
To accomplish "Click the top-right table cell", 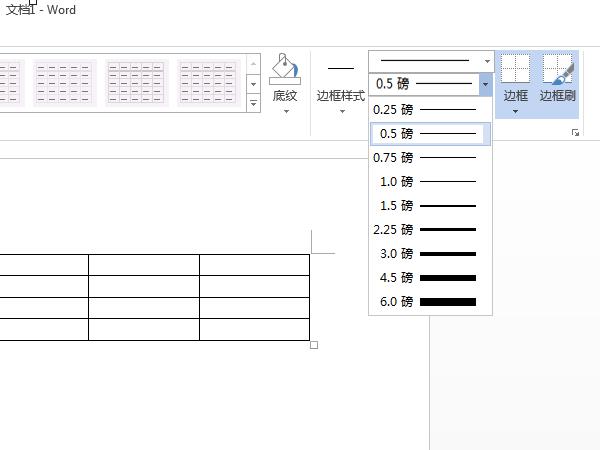I will pyautogui.click(x=254, y=265).
